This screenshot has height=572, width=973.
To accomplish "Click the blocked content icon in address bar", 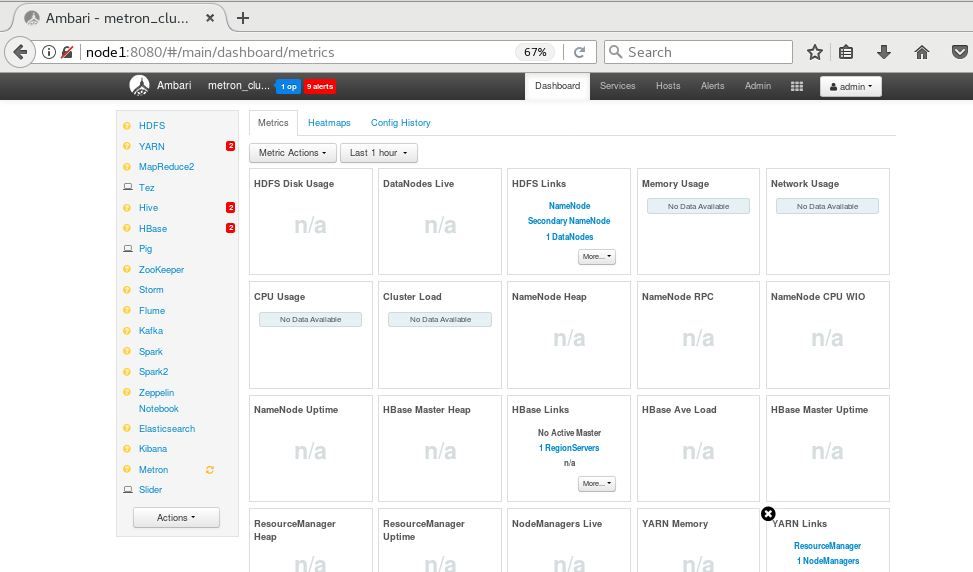I will pyautogui.click(x=67, y=52).
